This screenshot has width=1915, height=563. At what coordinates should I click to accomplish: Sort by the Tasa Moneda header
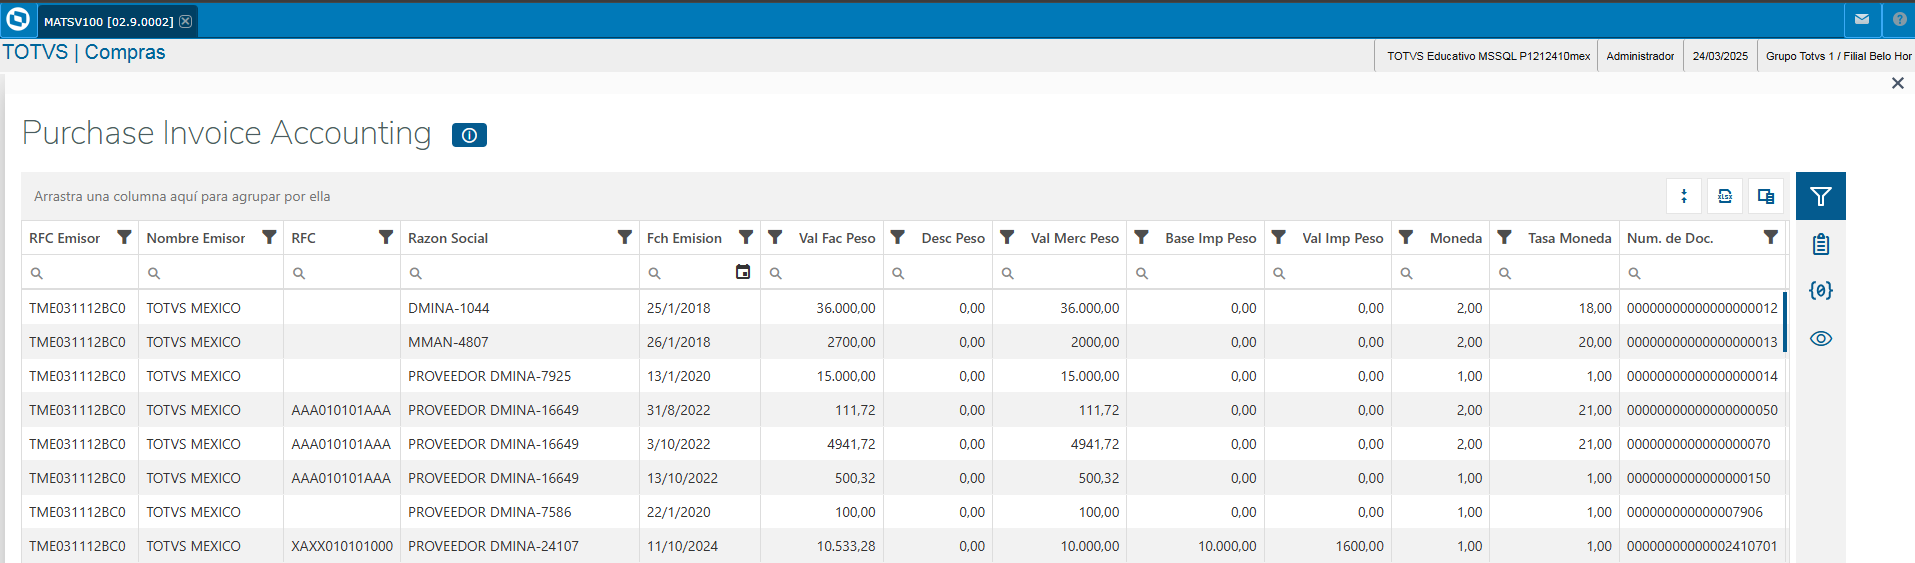(x=1569, y=238)
